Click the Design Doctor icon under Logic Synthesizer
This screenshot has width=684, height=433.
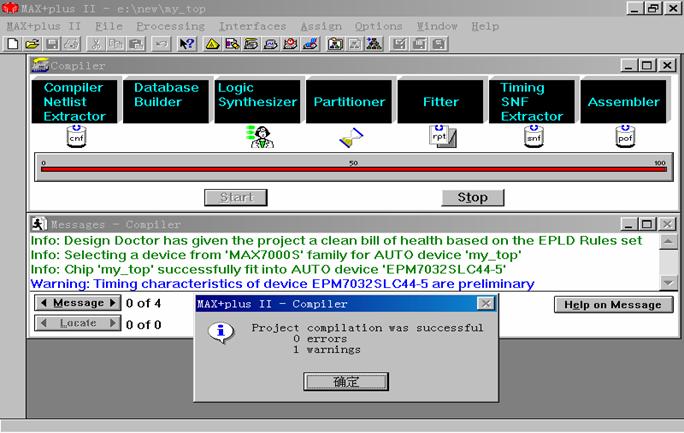260,136
